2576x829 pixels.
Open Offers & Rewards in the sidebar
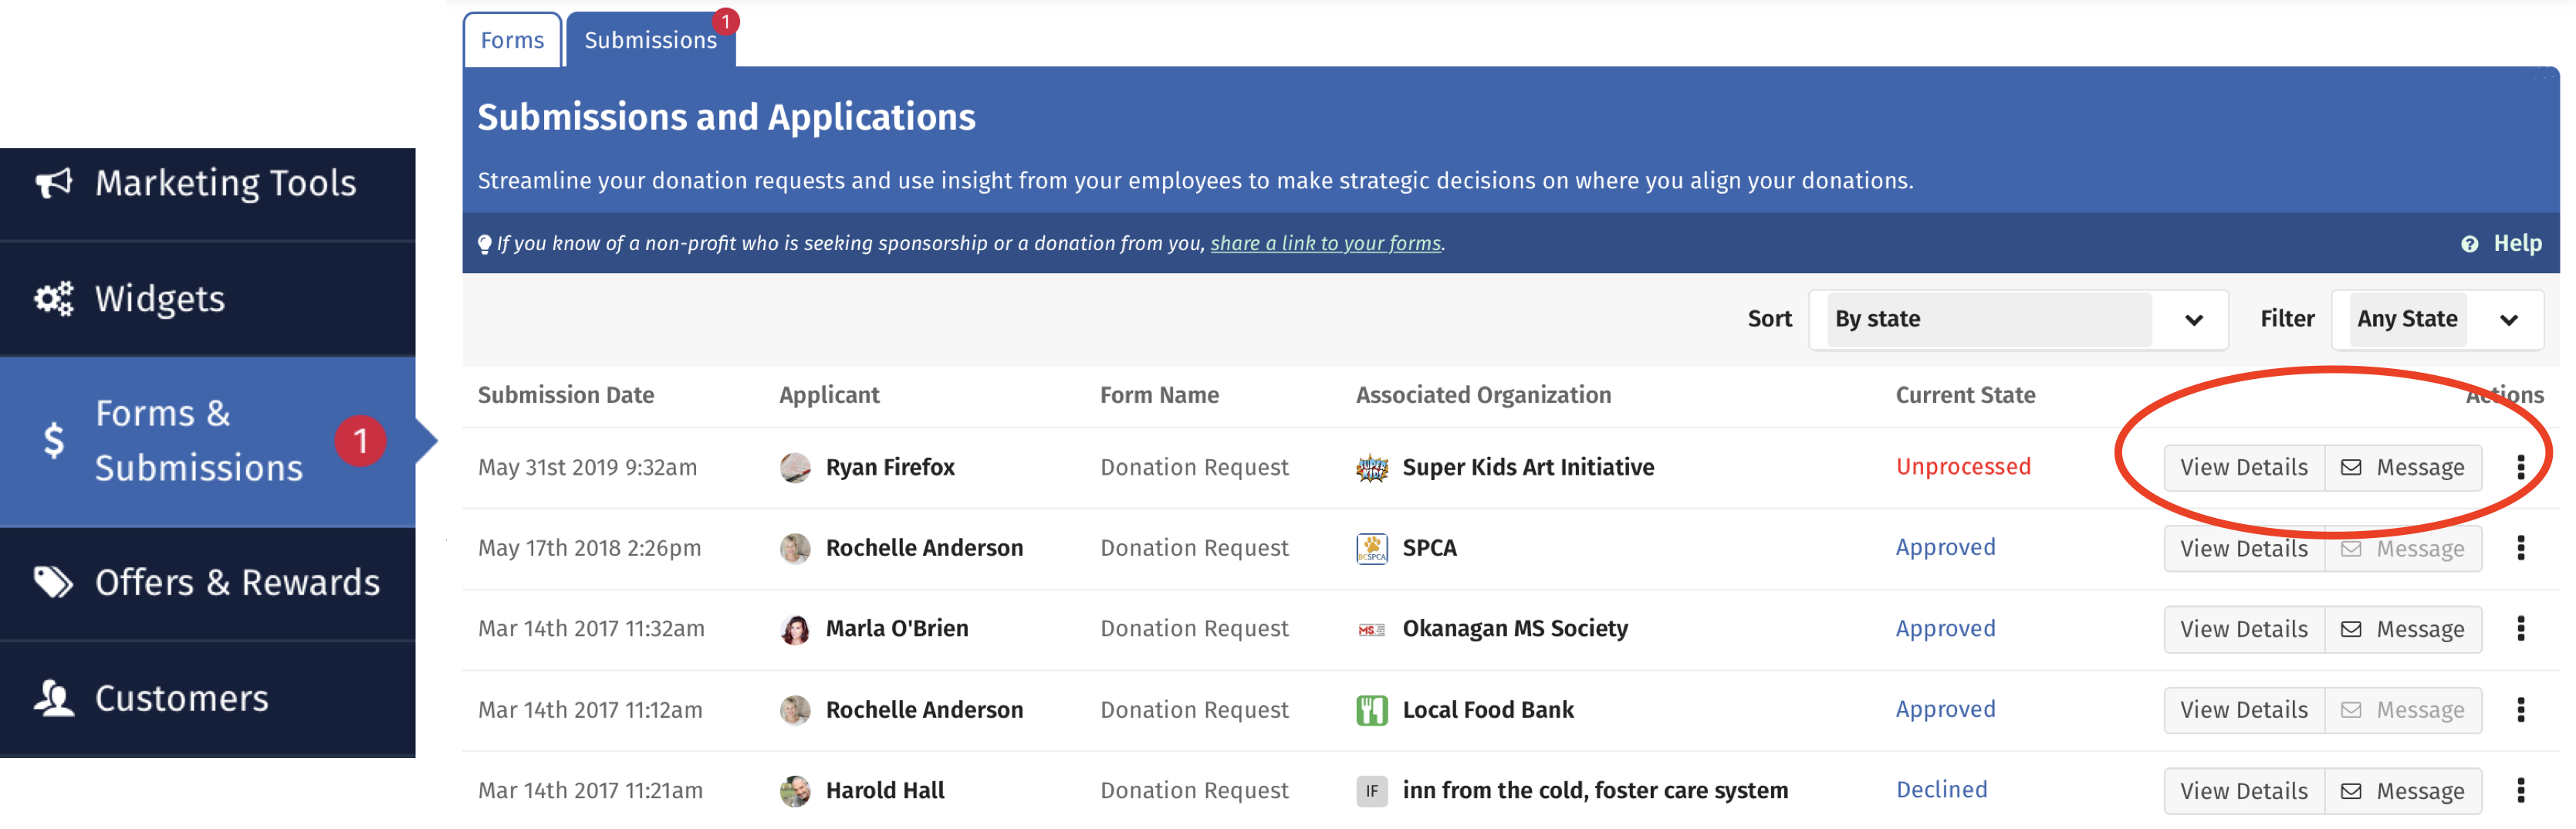pos(207,582)
